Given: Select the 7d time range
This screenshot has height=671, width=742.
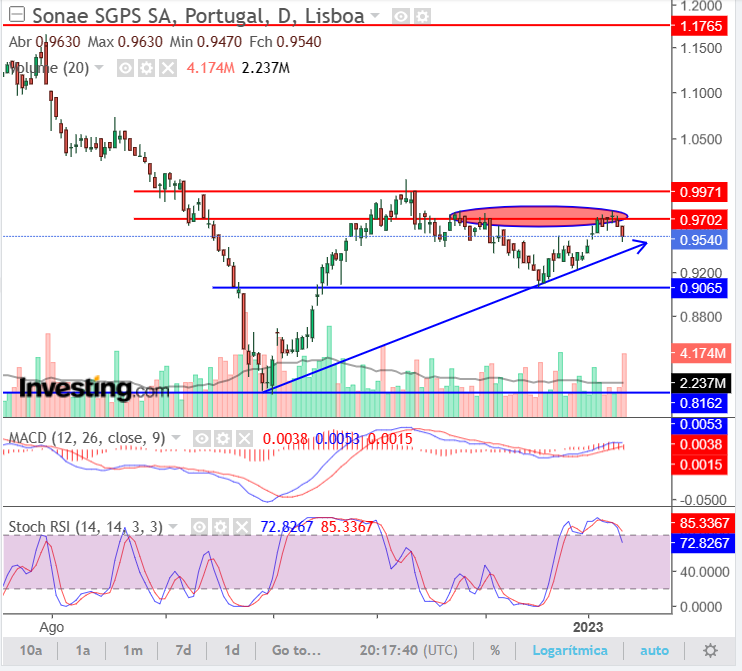Looking at the screenshot, I should click(183, 650).
